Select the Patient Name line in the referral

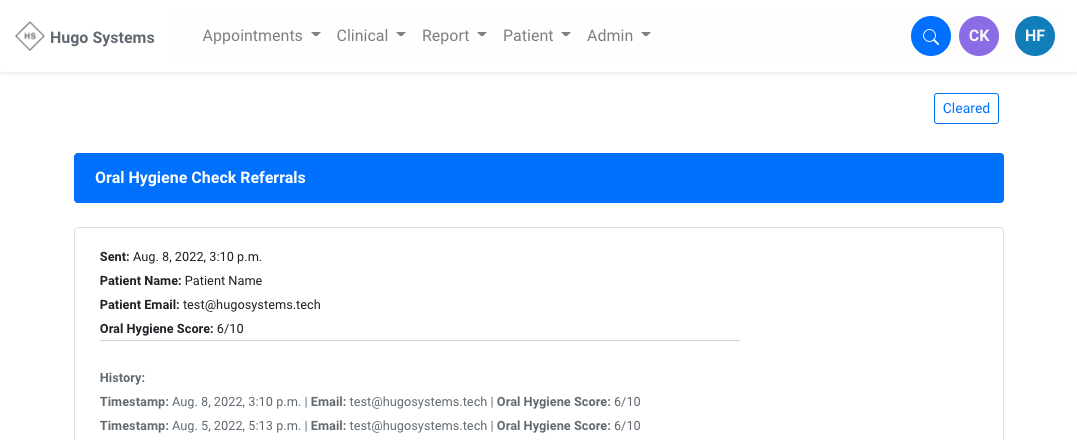181,281
